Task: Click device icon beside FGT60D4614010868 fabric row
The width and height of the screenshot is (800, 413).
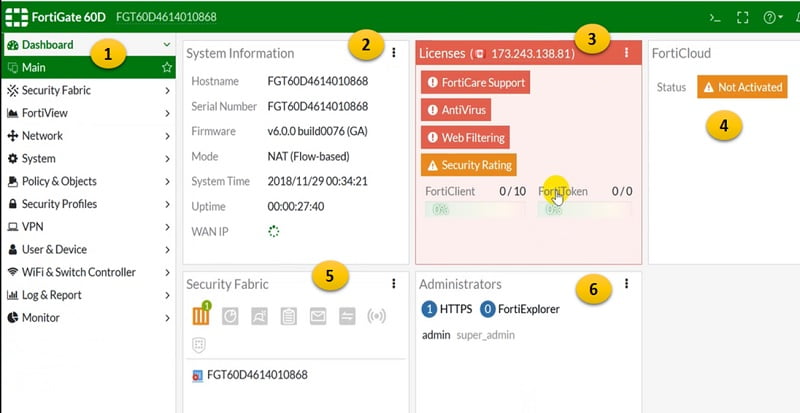Action: [197, 376]
